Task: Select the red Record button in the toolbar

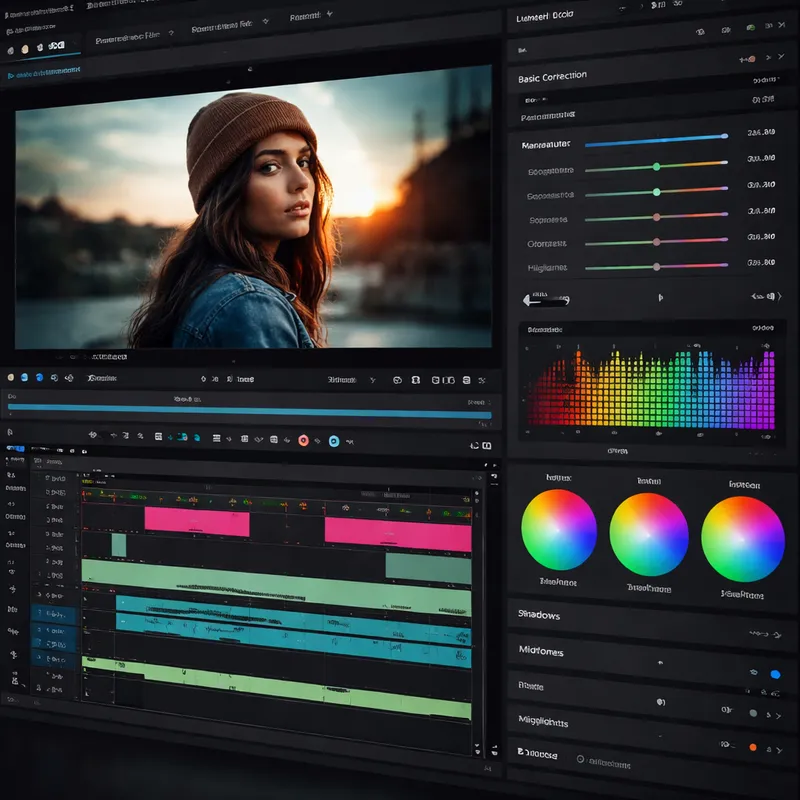Action: point(303,440)
